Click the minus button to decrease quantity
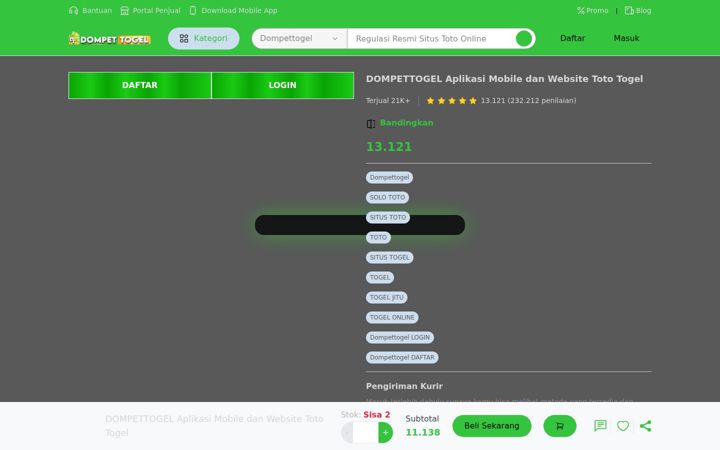The image size is (720, 450). [x=347, y=433]
